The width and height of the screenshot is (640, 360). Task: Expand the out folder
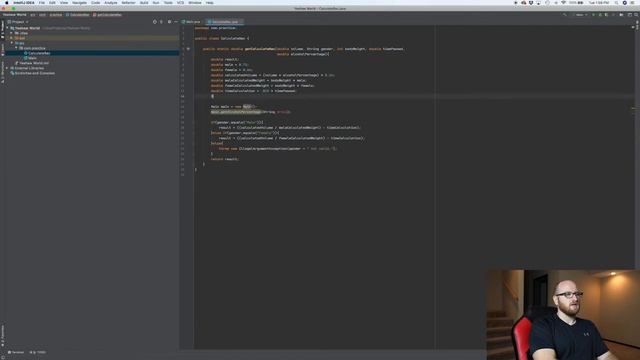coord(12,38)
